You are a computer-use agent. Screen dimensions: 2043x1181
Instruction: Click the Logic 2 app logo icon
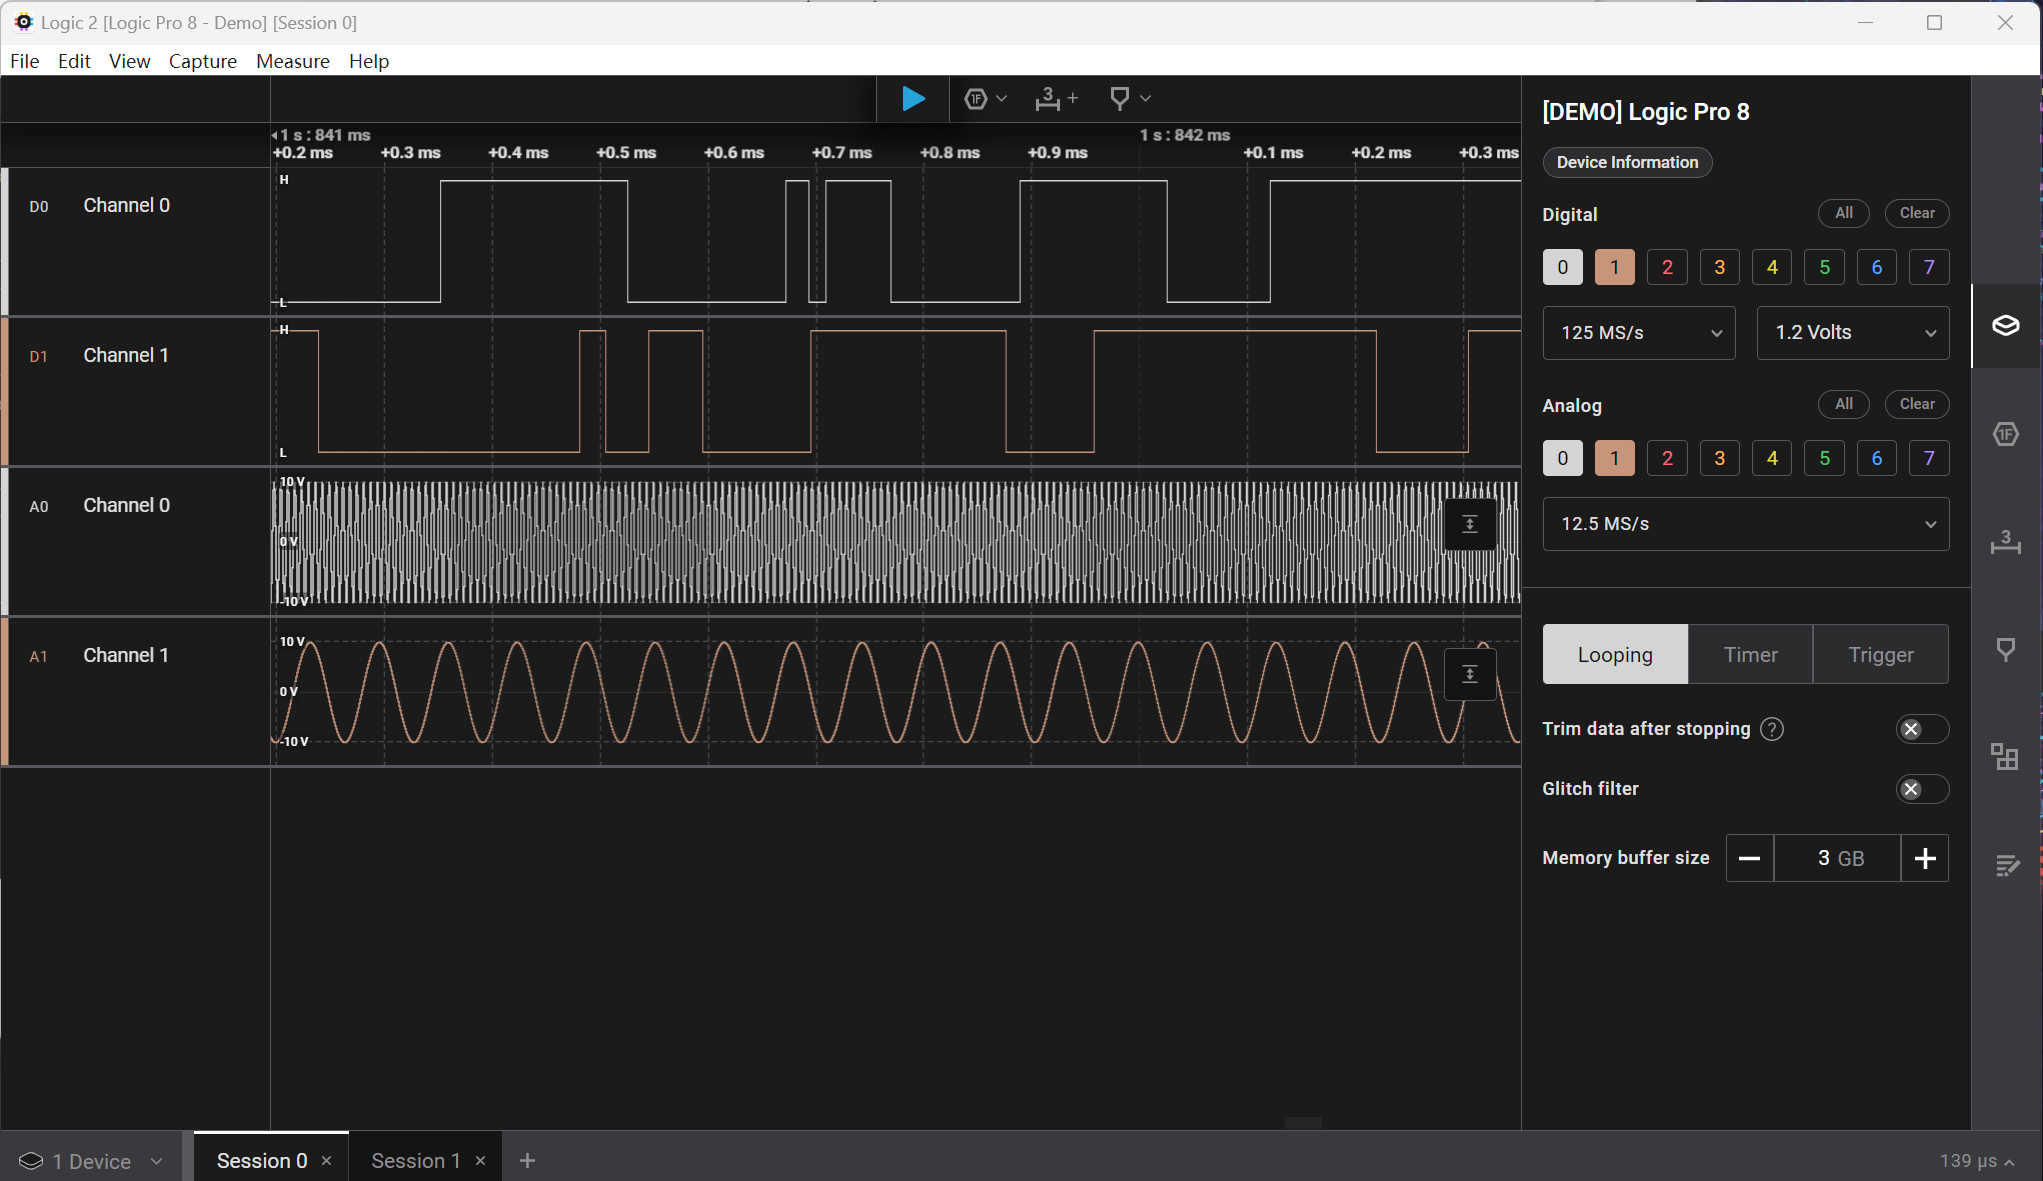point(22,22)
